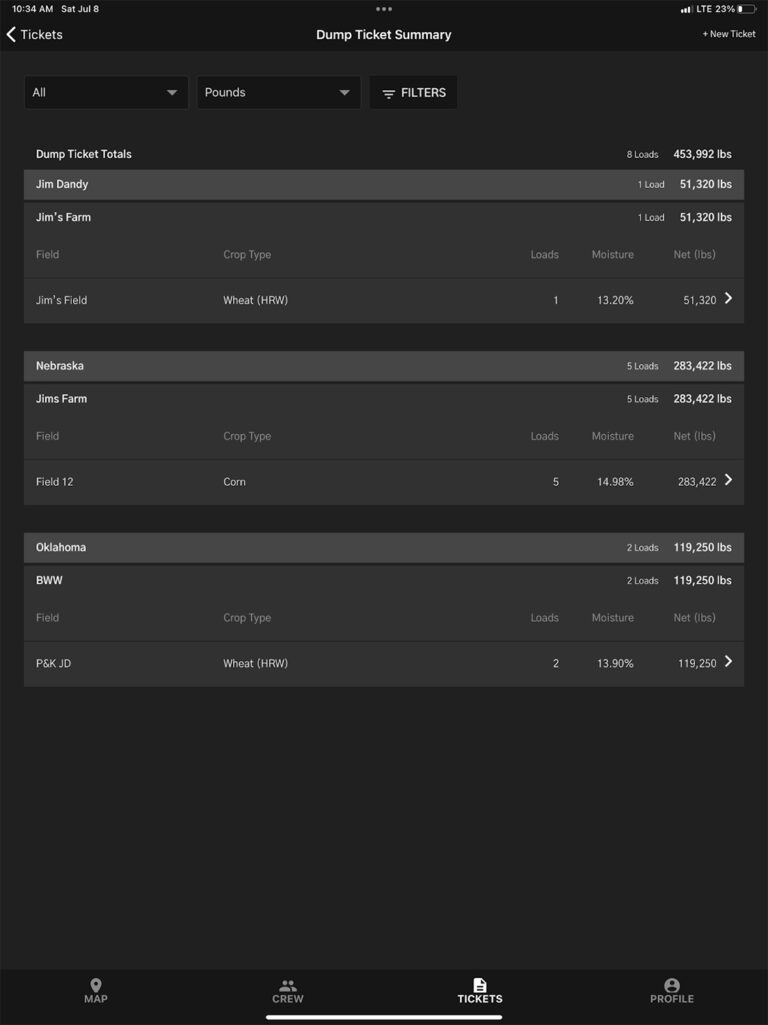Select the Nebraska group header
This screenshot has width=768, height=1025.
[x=384, y=366]
